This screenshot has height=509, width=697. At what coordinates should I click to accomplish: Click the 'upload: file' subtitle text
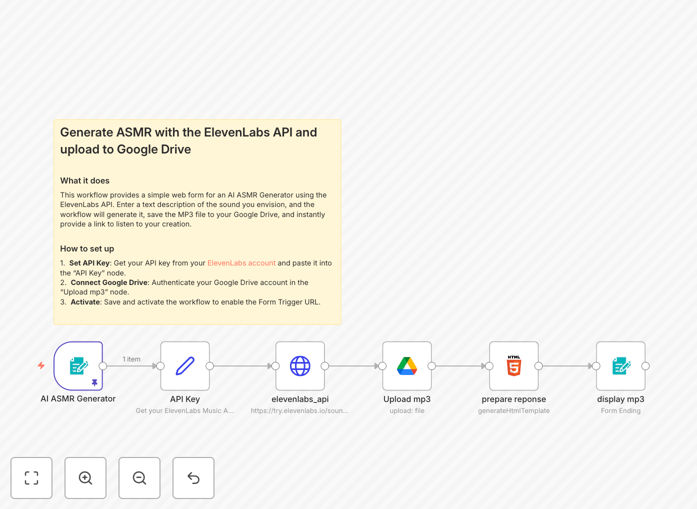coord(407,411)
